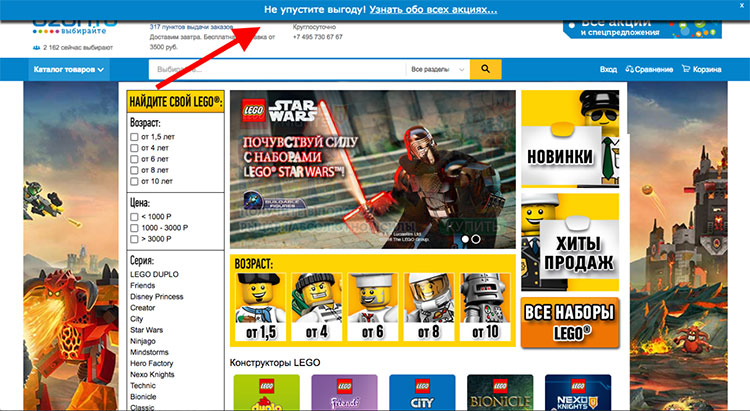Click the yellow search magnifier button
Viewport: 750px width, 411px height.
tap(485, 69)
